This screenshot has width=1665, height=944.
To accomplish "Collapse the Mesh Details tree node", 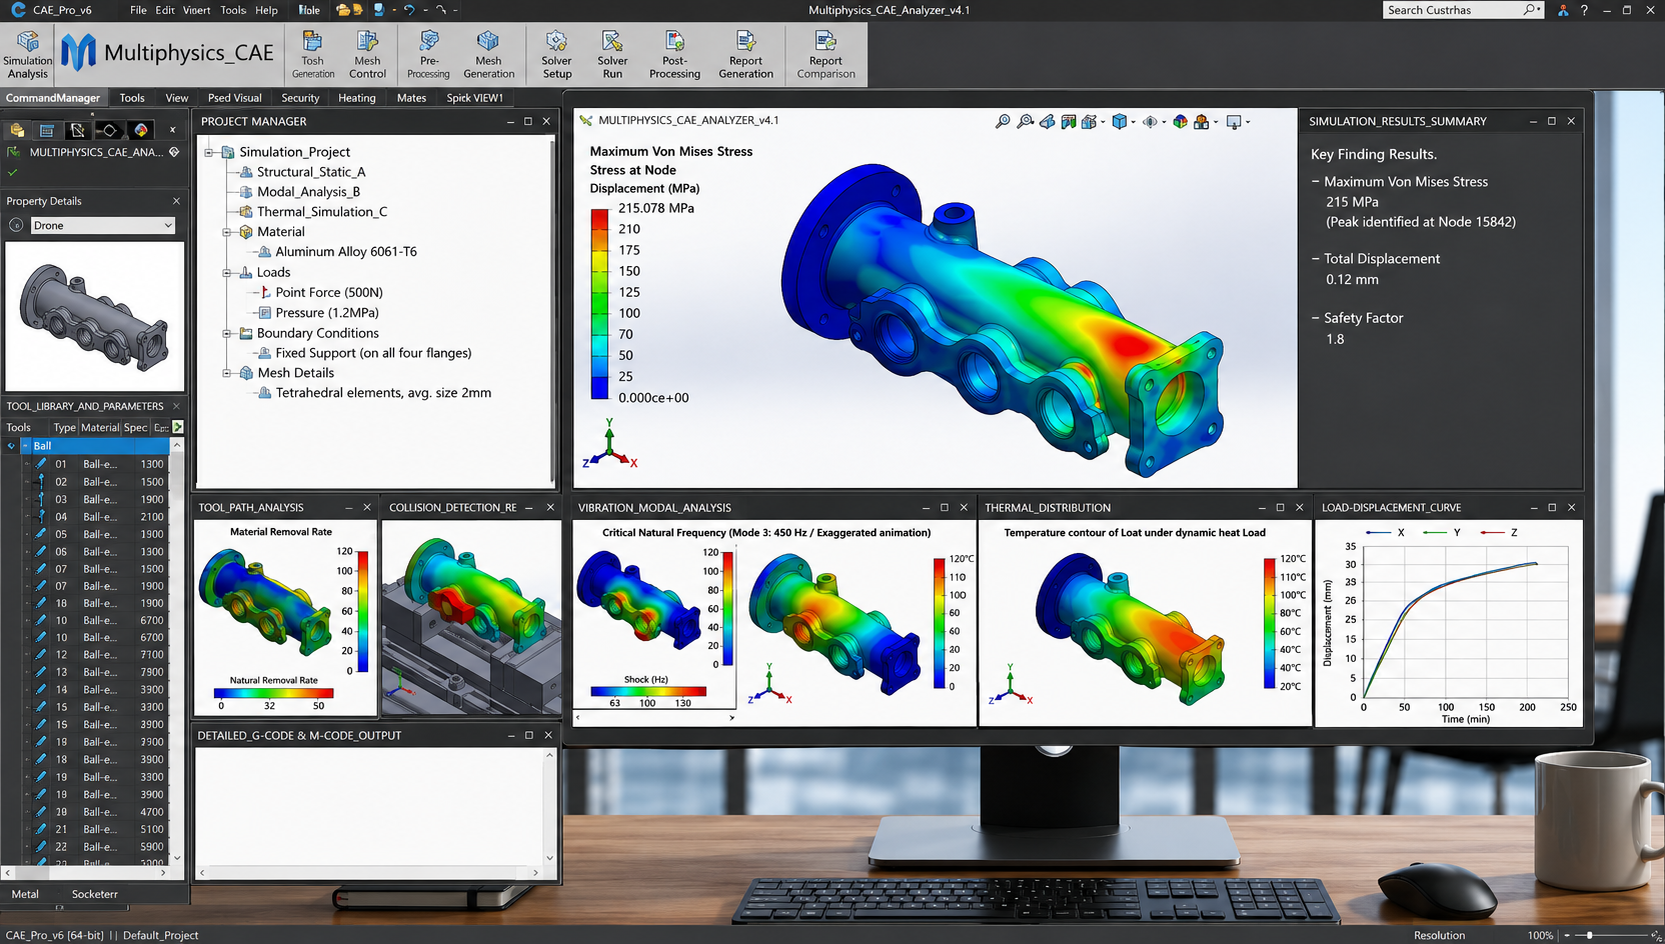I will [x=227, y=373].
